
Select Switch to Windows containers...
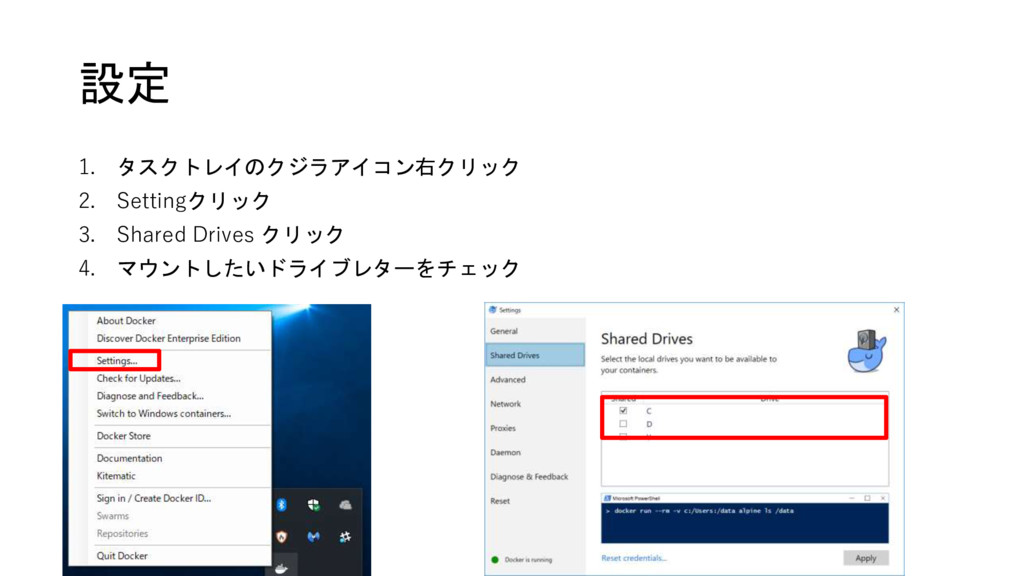pos(163,413)
